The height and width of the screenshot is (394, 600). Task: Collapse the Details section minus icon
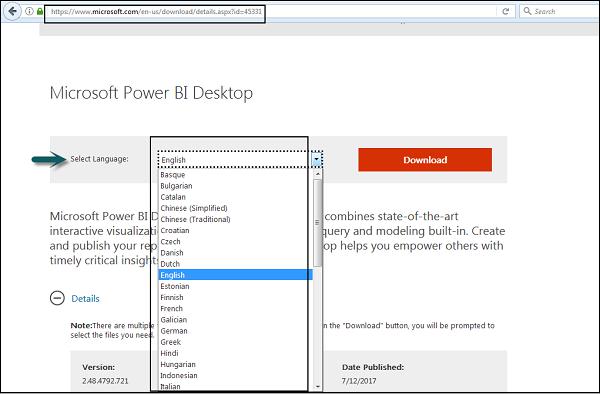[57, 298]
